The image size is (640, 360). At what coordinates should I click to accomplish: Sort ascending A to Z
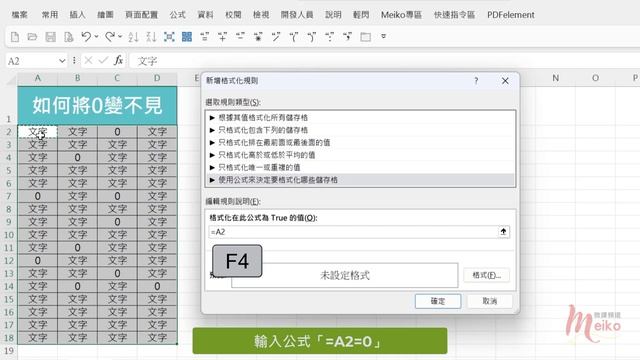pyautogui.click(x=133, y=37)
